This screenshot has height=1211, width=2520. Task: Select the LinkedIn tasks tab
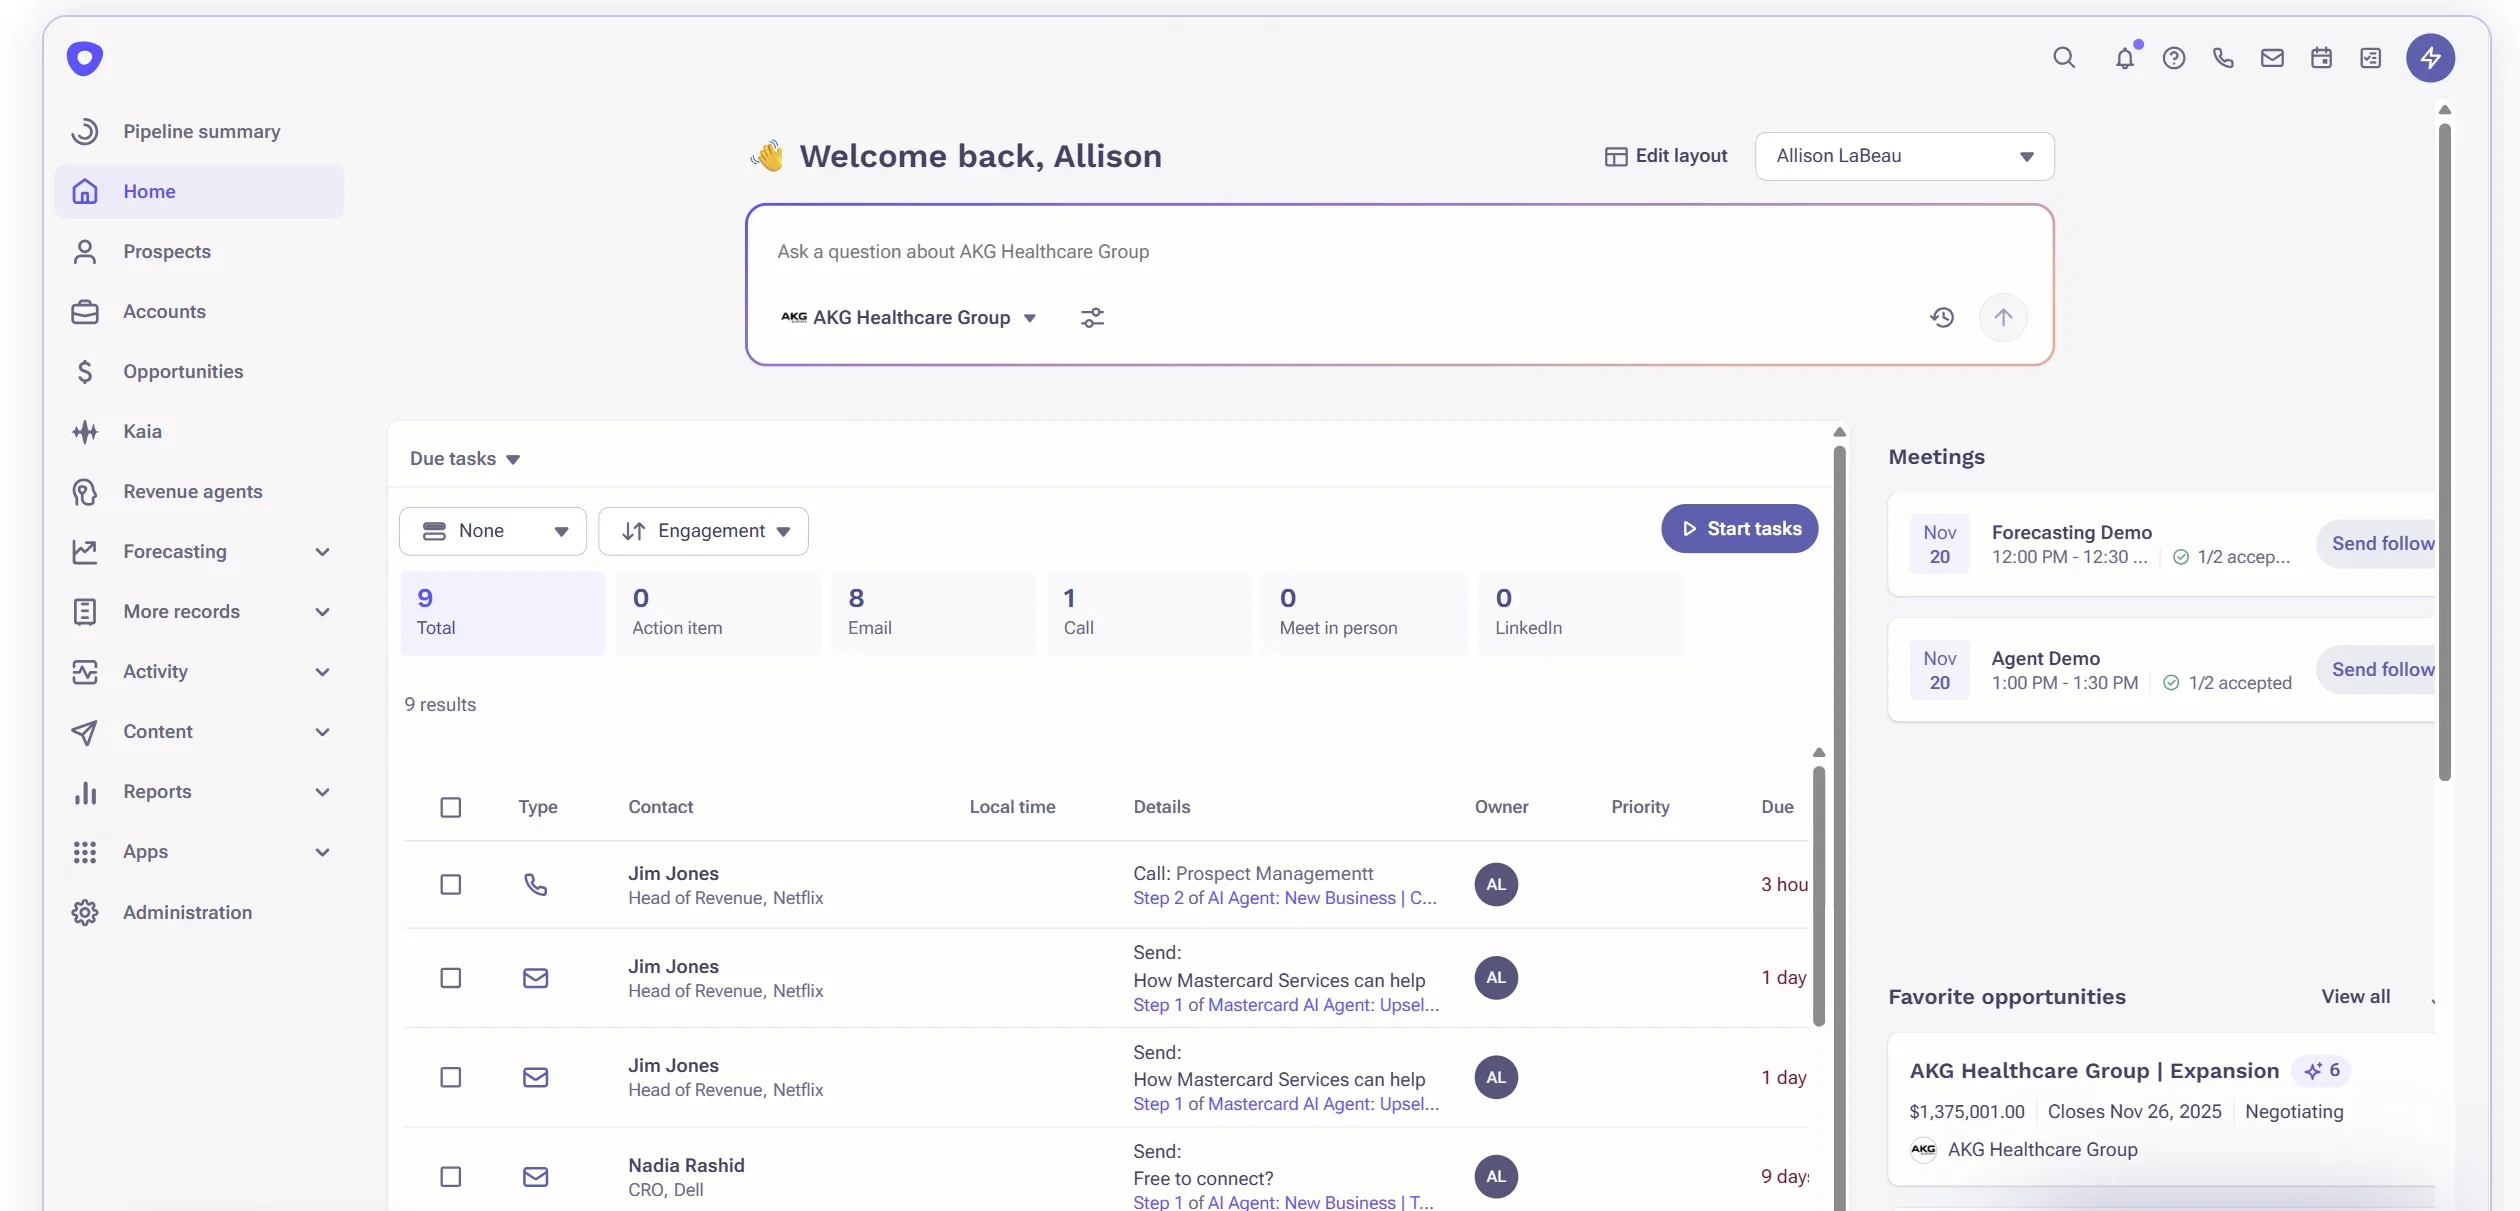[x=1581, y=613]
